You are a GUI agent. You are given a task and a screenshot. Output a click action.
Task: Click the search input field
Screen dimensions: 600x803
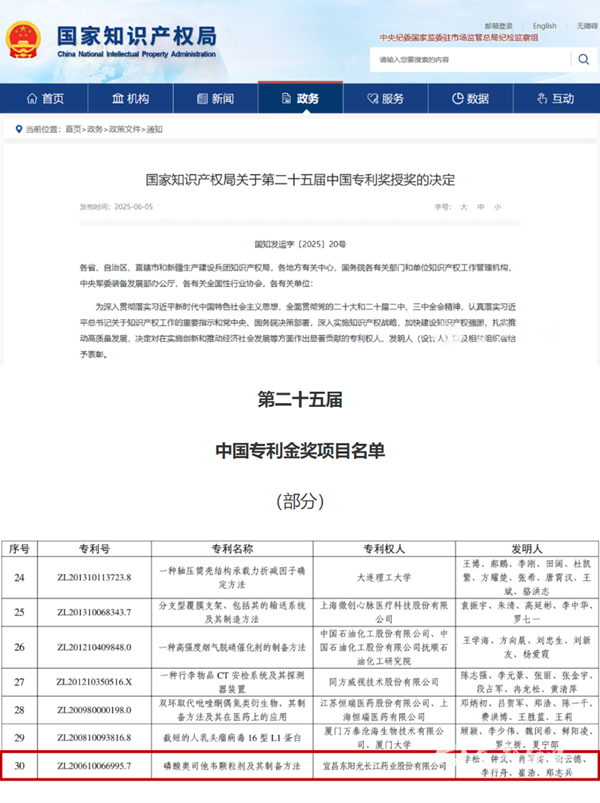point(470,59)
